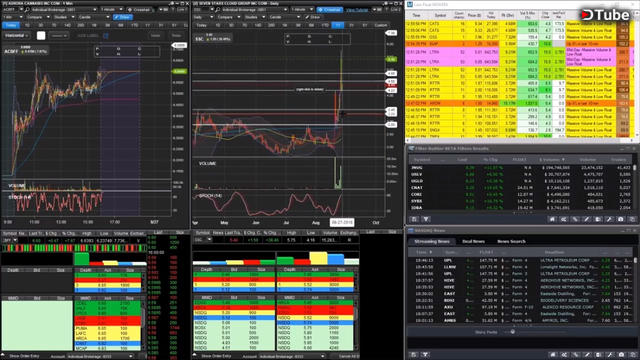Open Compare dropdown in SSC chart
The height and width of the screenshot is (360, 640).
pos(229,17)
